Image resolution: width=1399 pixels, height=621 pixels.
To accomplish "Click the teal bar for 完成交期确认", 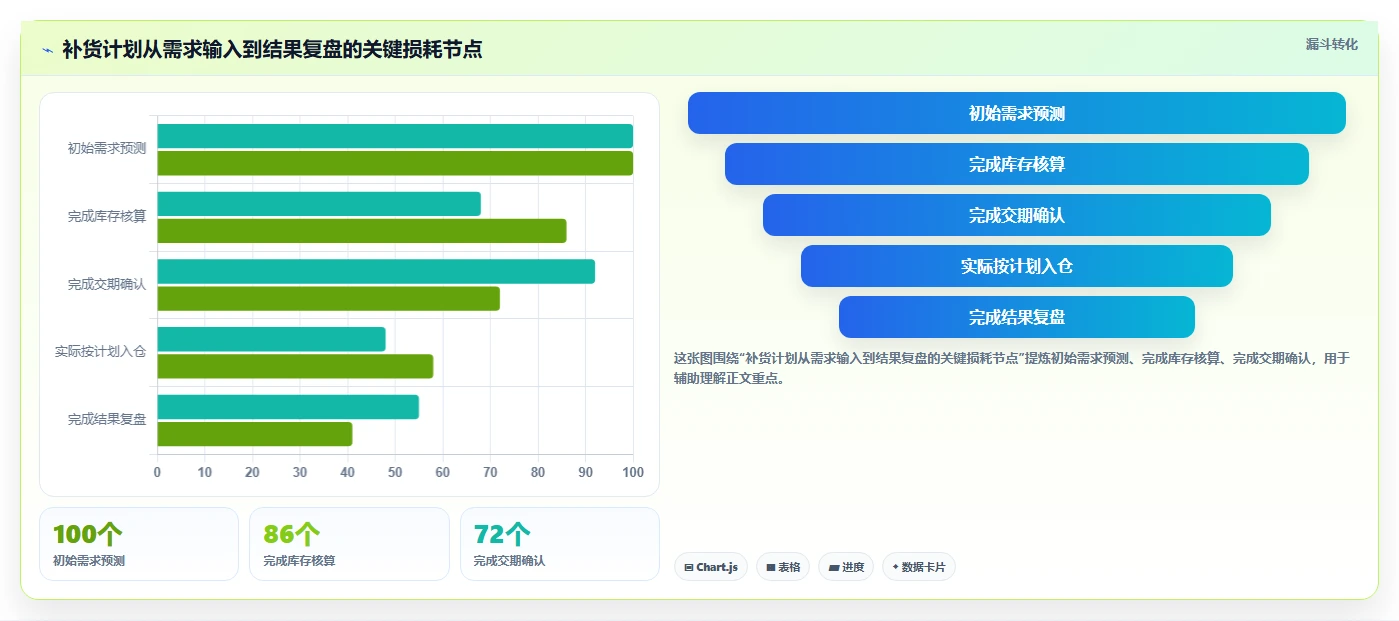I will pyautogui.click(x=376, y=272).
